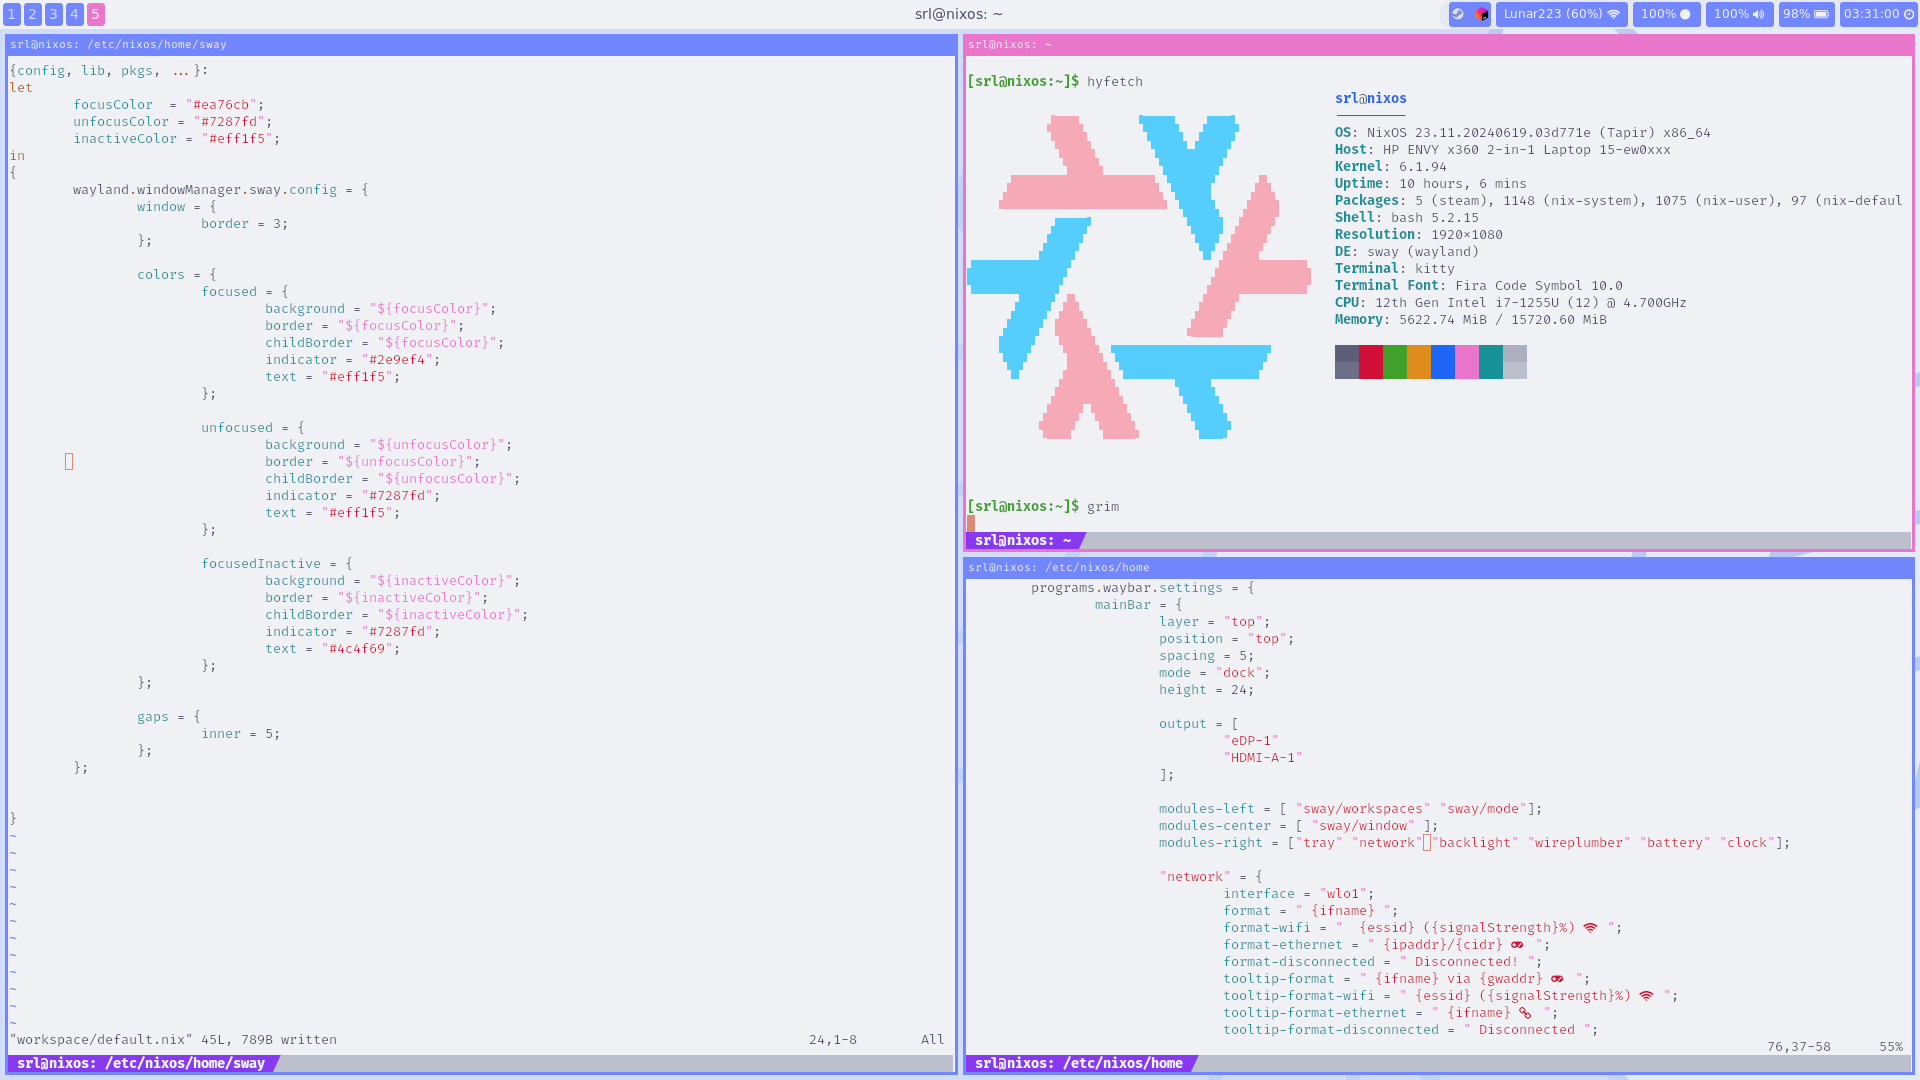Image resolution: width=1920 pixels, height=1080 pixels.
Task: Place cursor on inactiveColor "#eff1f5" line
Action: tap(177, 138)
